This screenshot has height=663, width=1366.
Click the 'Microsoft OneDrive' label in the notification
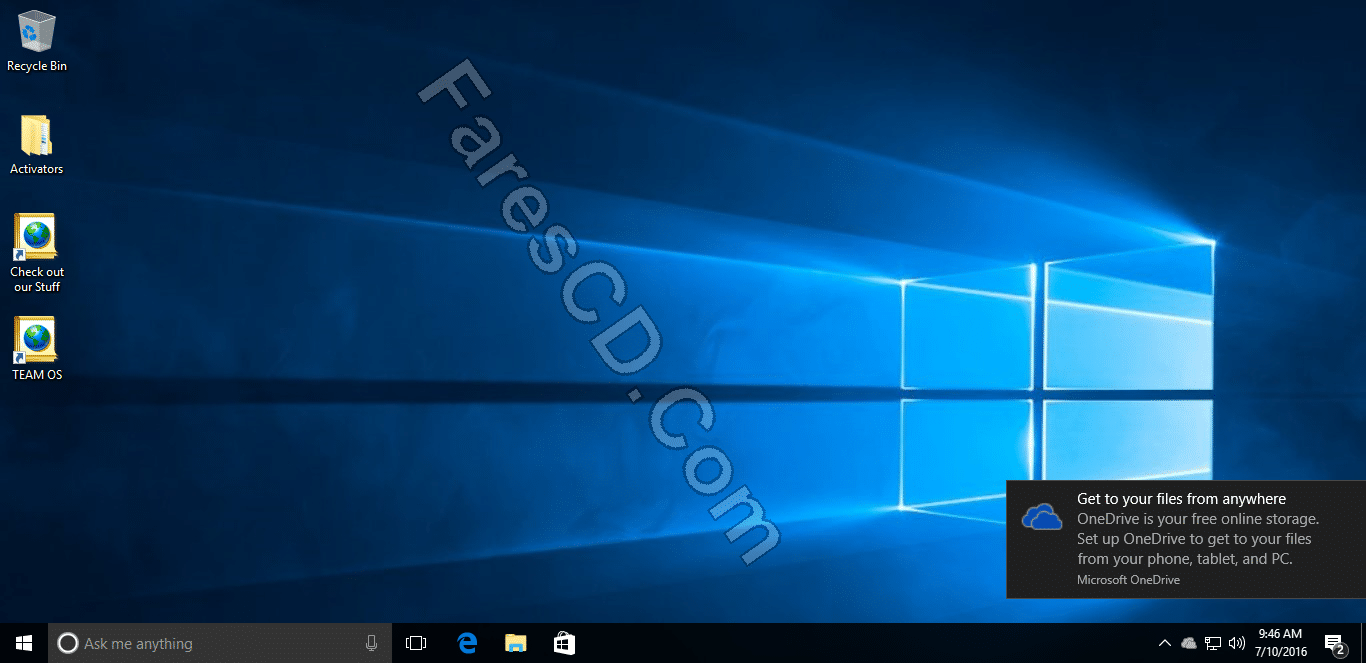pyautogui.click(x=1128, y=580)
